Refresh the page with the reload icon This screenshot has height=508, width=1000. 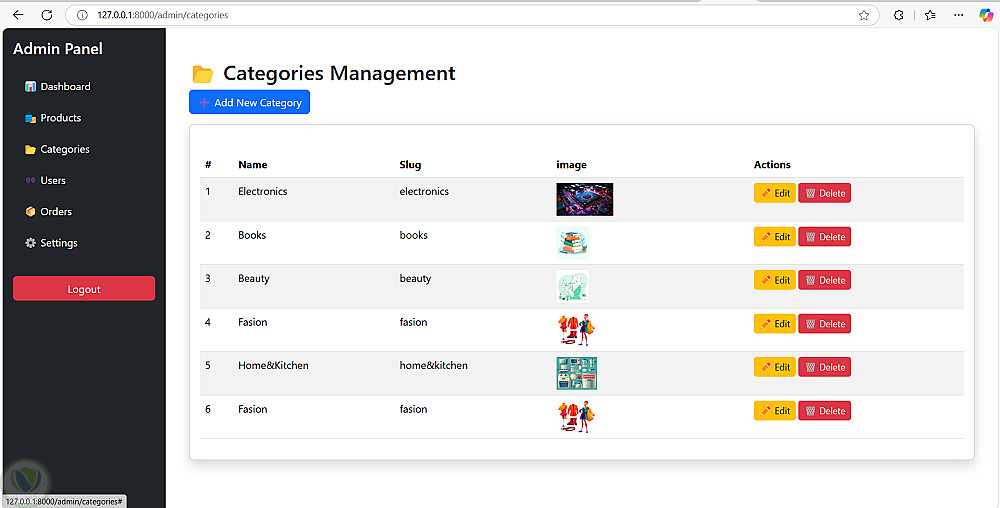coord(47,15)
